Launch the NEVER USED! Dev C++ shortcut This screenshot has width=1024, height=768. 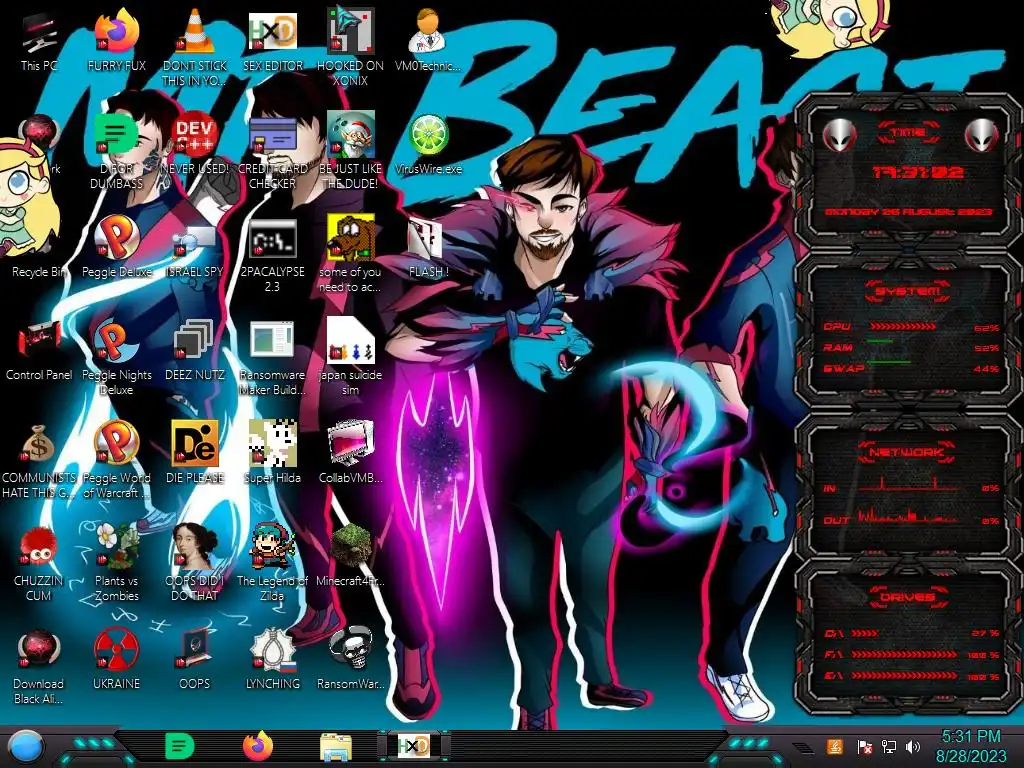(x=195, y=145)
